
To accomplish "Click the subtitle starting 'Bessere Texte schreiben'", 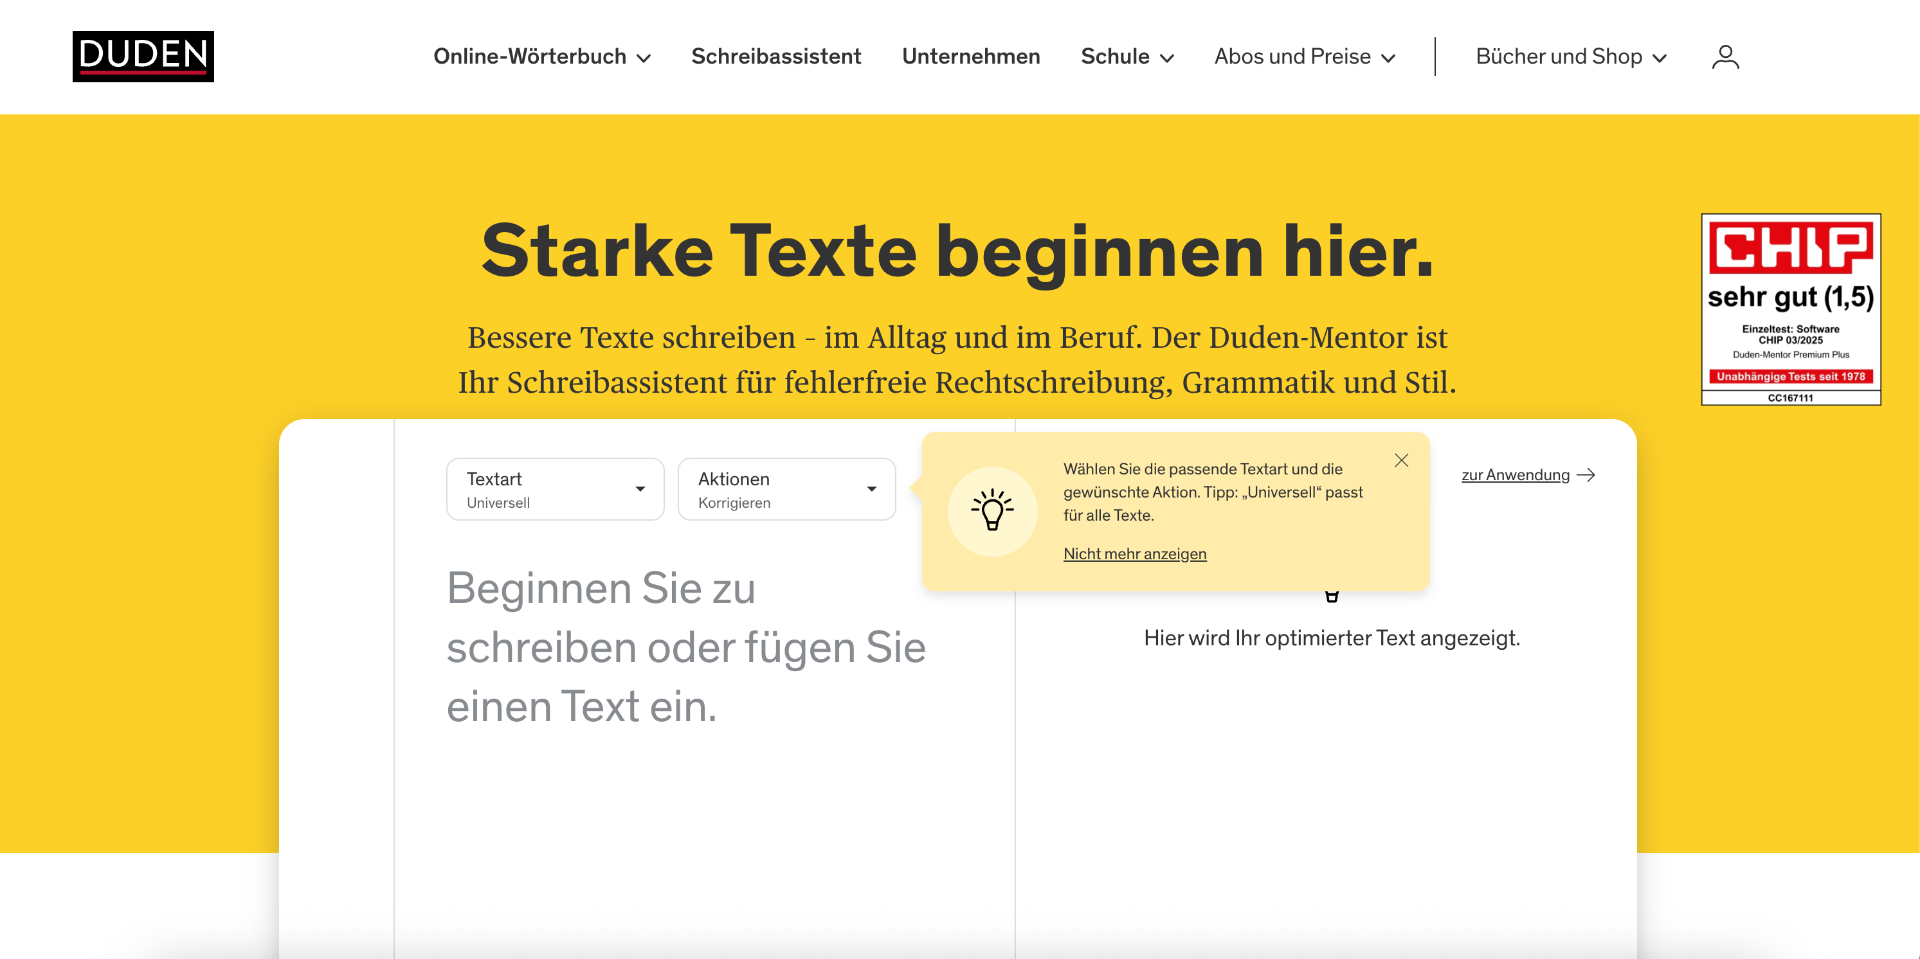I will (x=957, y=360).
